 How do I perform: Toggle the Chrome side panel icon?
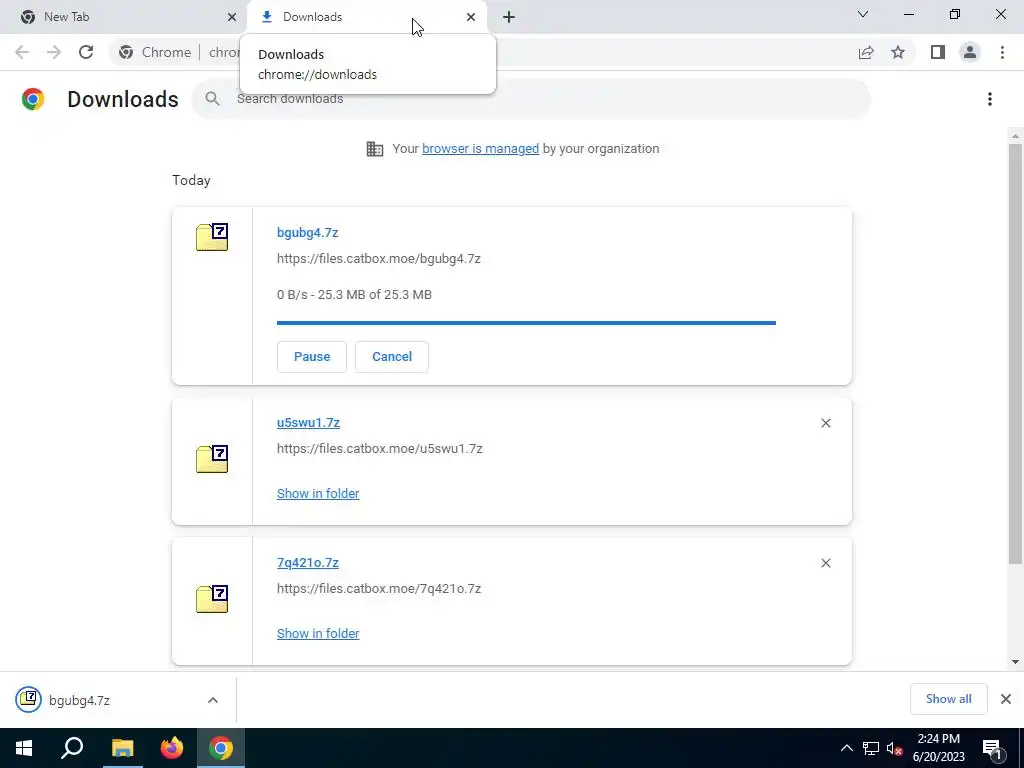pos(938,52)
